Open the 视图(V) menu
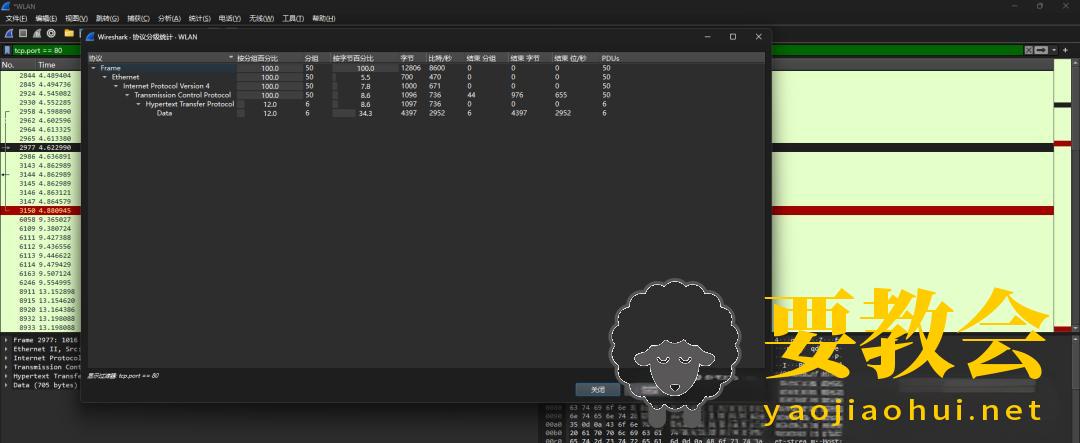The height and width of the screenshot is (443, 1080). (76, 19)
